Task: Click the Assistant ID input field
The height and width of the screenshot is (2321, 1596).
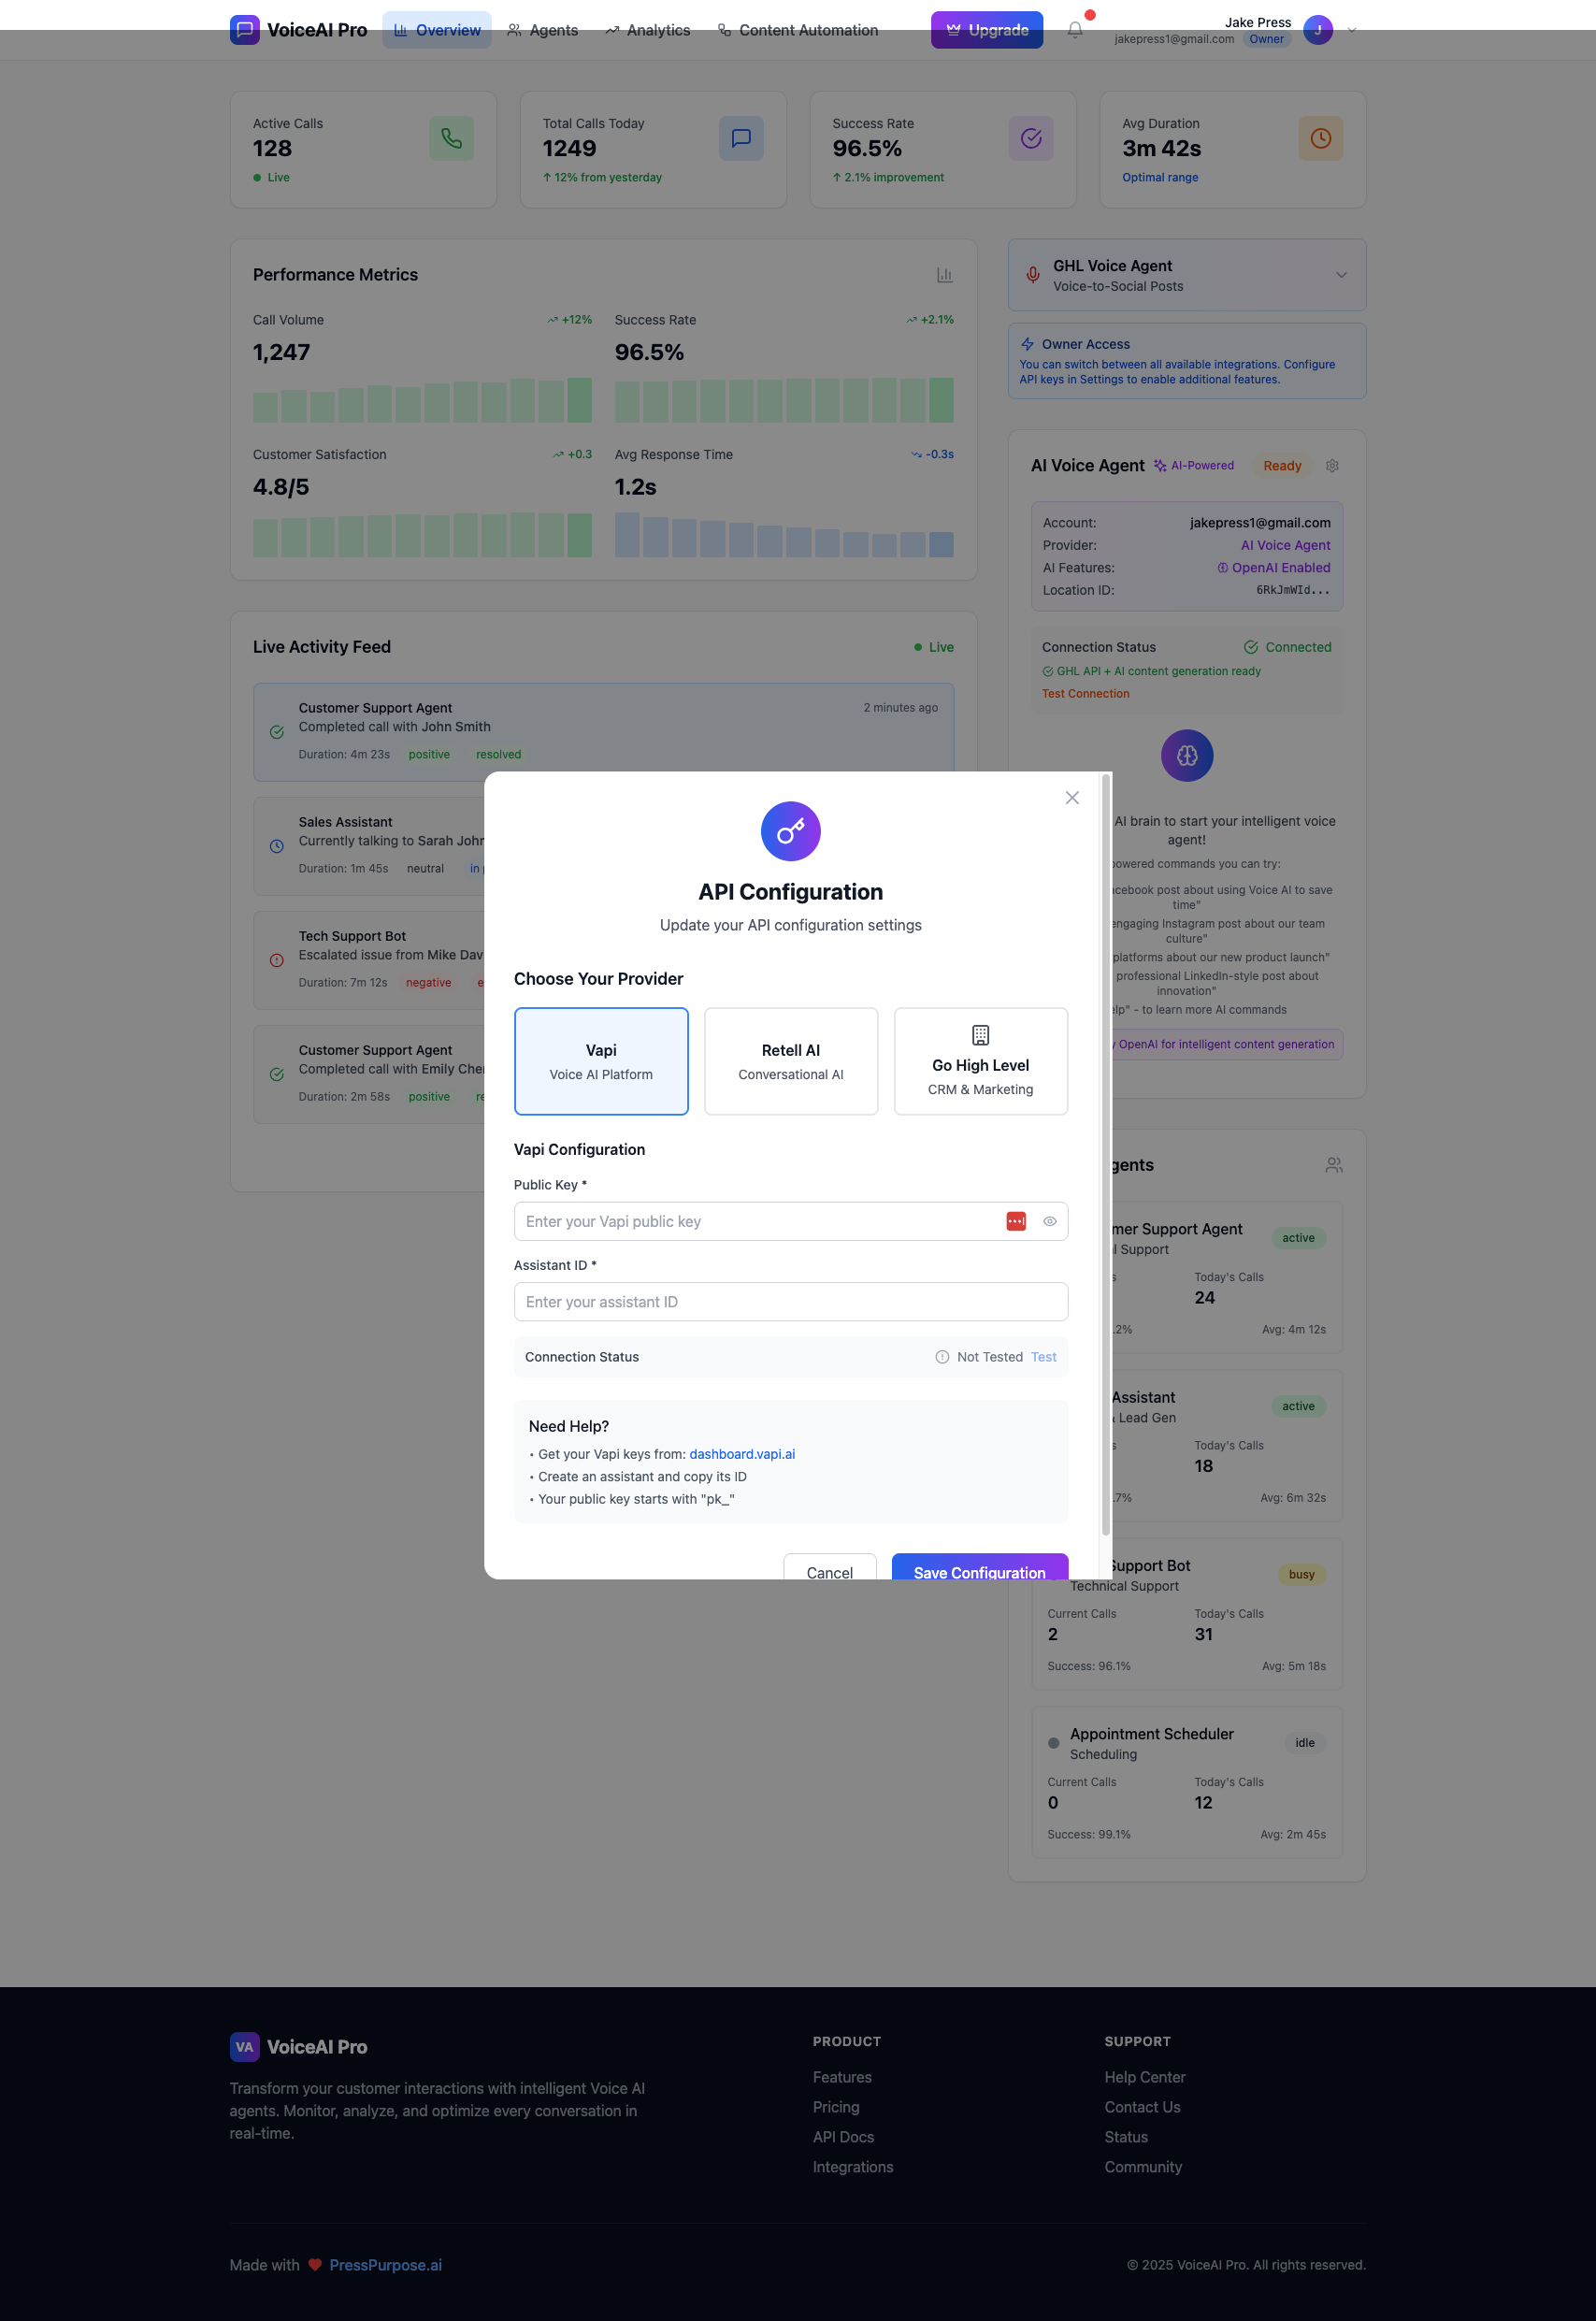Action: pyautogui.click(x=791, y=1302)
